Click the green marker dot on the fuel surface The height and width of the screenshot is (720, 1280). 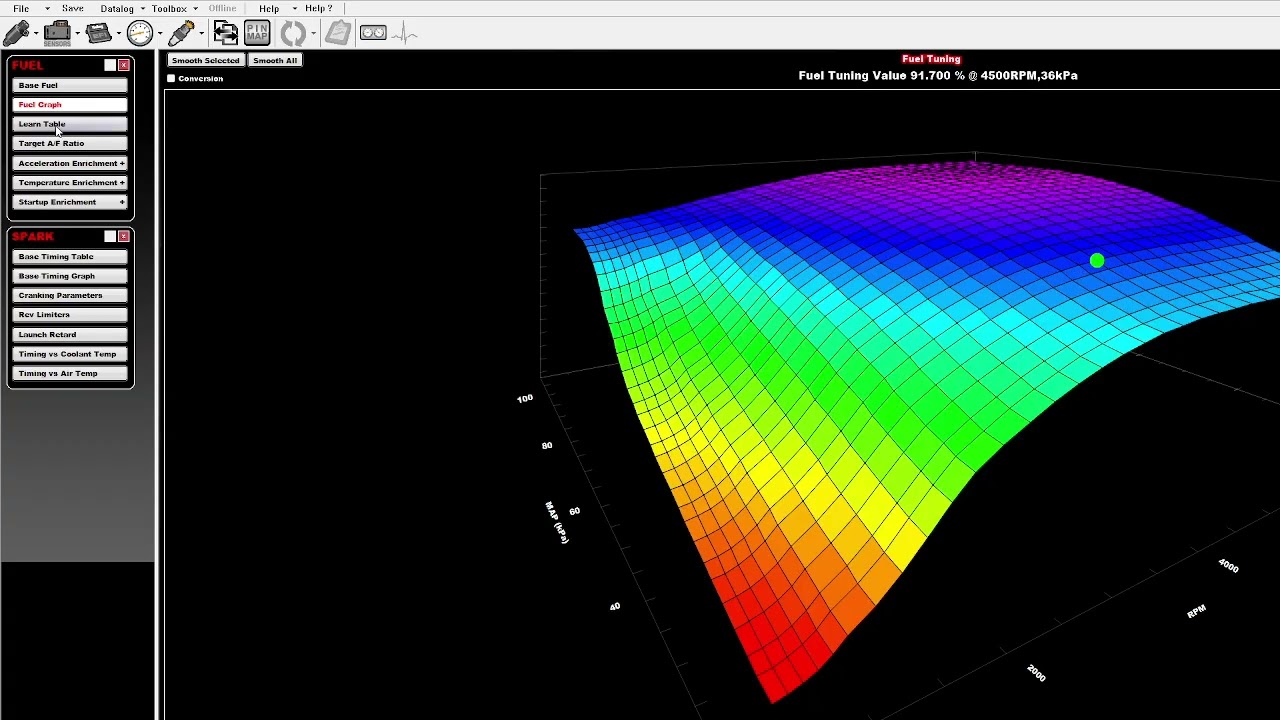pyautogui.click(x=1097, y=261)
